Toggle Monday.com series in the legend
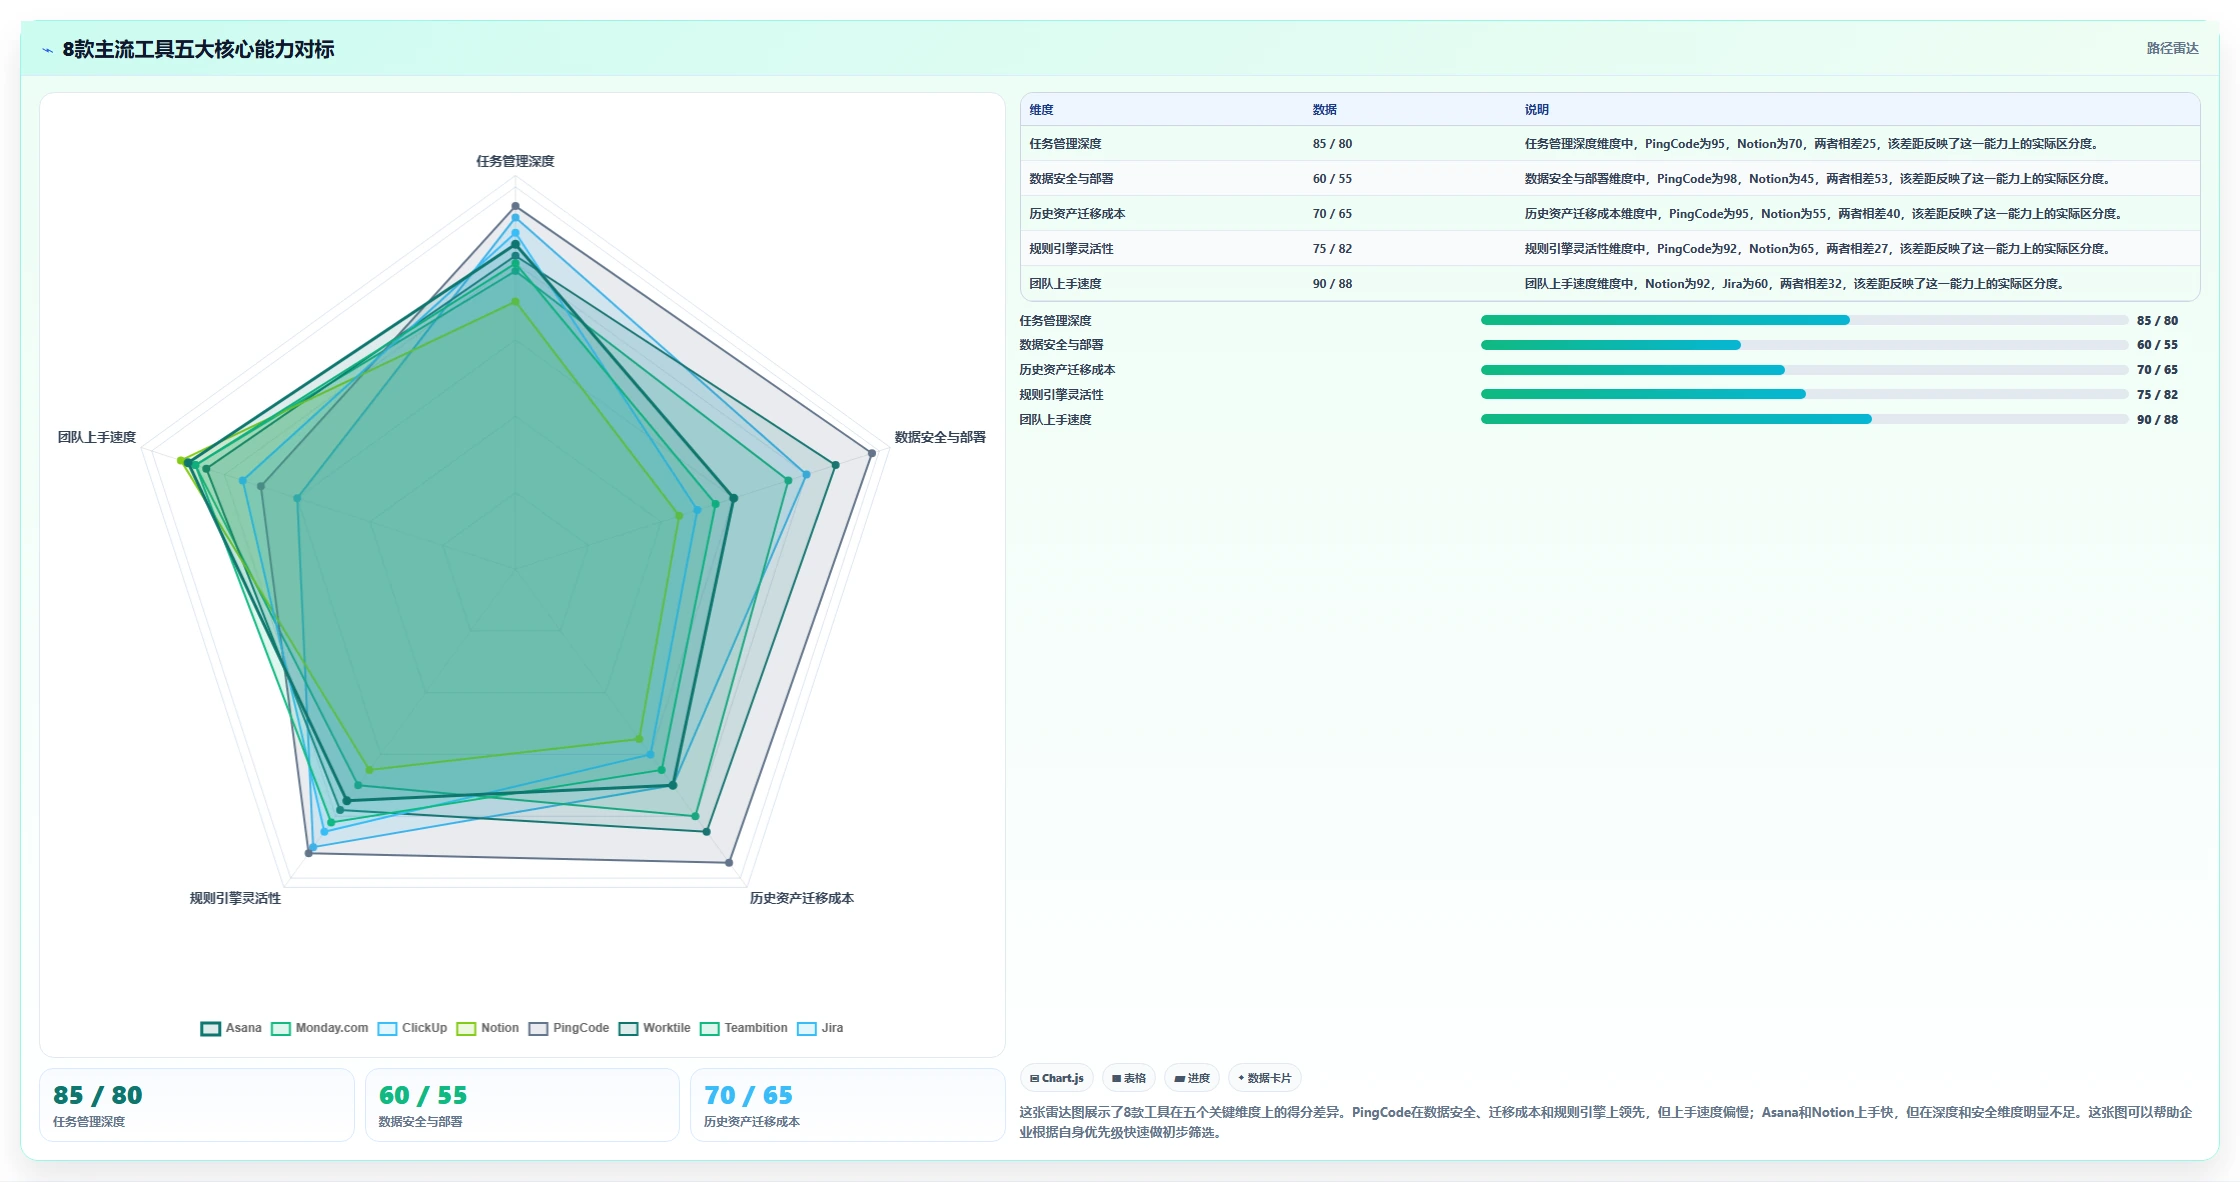 320,1028
